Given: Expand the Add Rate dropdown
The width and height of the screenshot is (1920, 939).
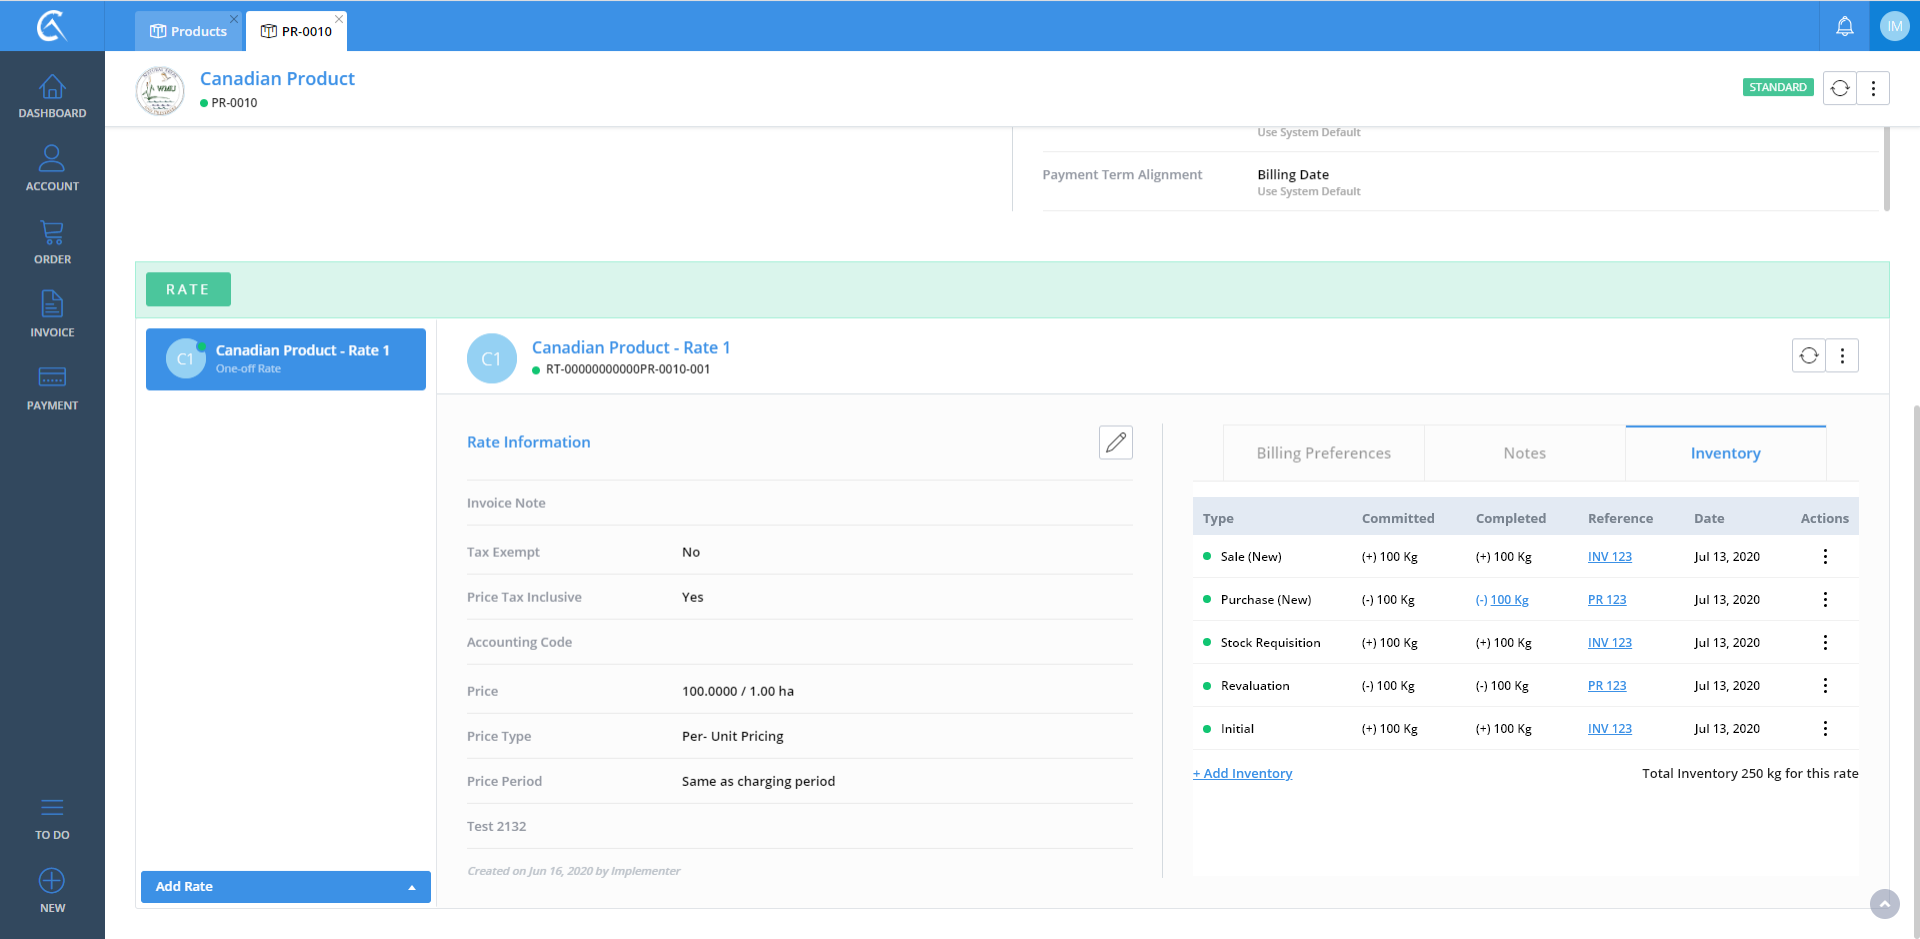Looking at the screenshot, I should [411, 887].
